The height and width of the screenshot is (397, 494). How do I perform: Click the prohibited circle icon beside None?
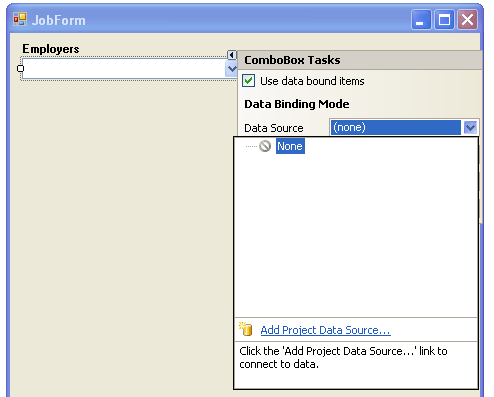tap(265, 146)
